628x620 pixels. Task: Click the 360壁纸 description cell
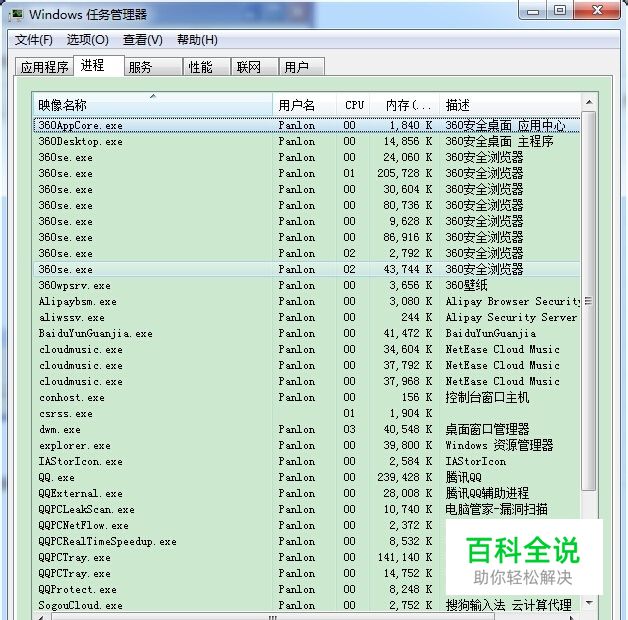point(466,285)
